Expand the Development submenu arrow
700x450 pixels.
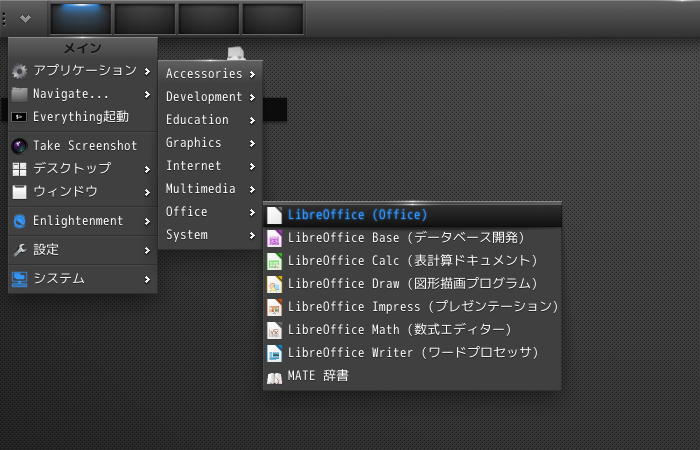tap(252, 97)
